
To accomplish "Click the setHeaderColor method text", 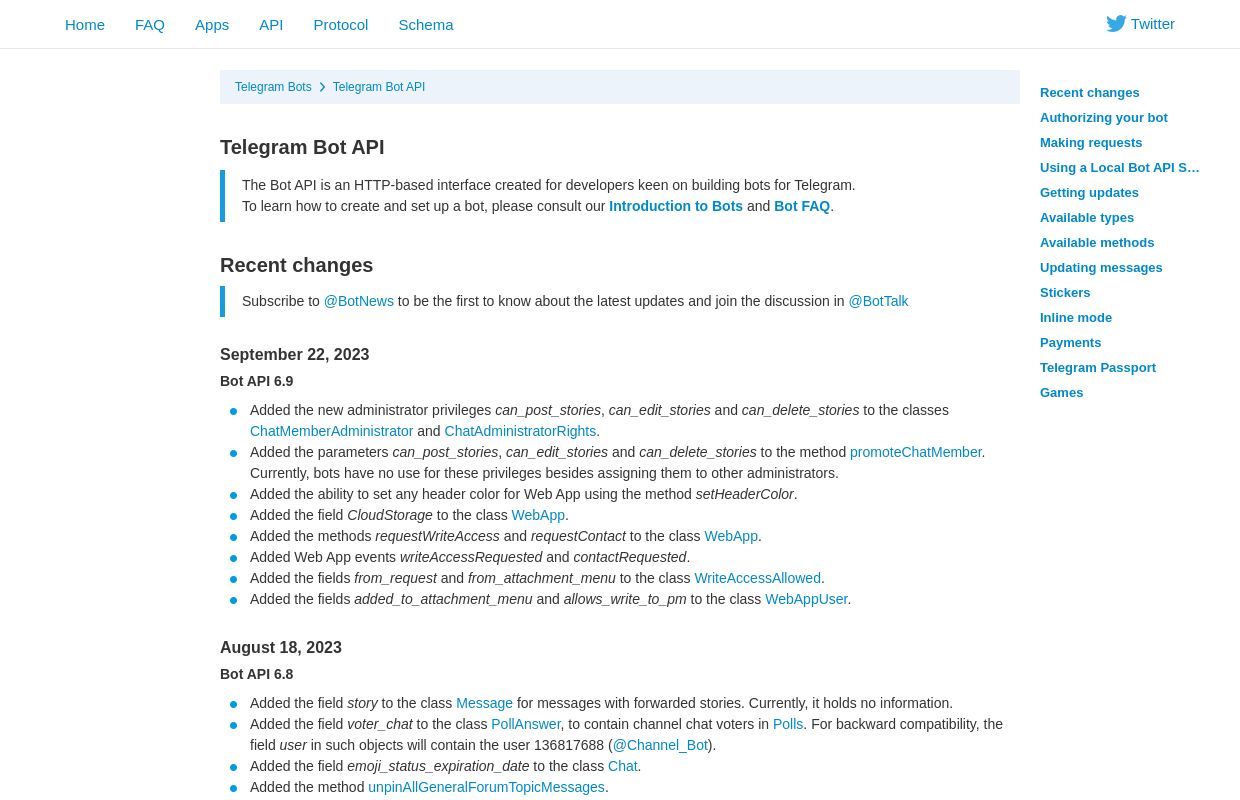I will point(745,494).
